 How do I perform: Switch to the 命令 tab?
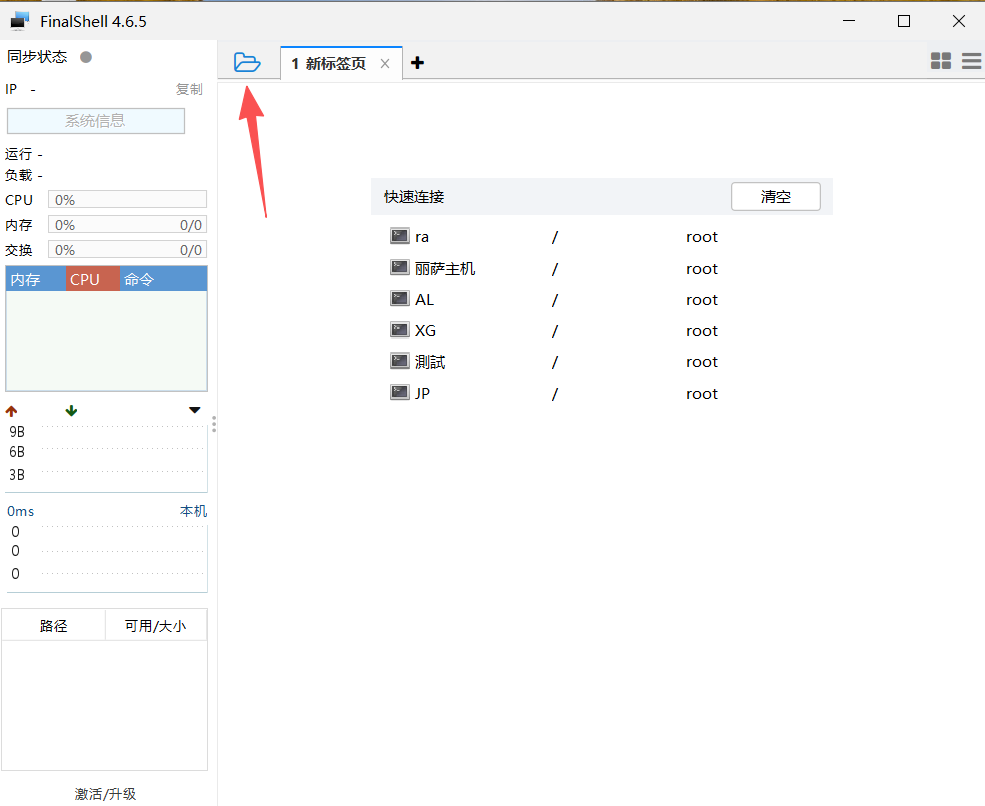point(138,278)
